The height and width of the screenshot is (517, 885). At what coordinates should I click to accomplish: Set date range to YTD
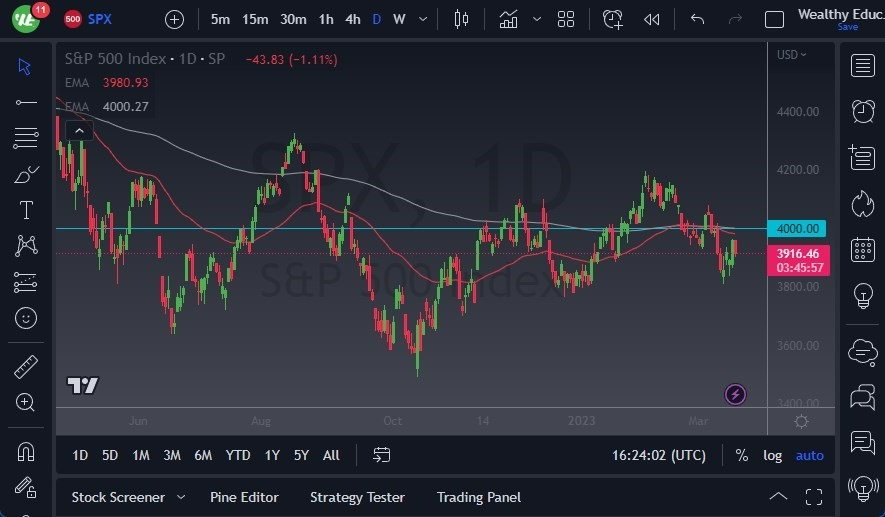238,455
